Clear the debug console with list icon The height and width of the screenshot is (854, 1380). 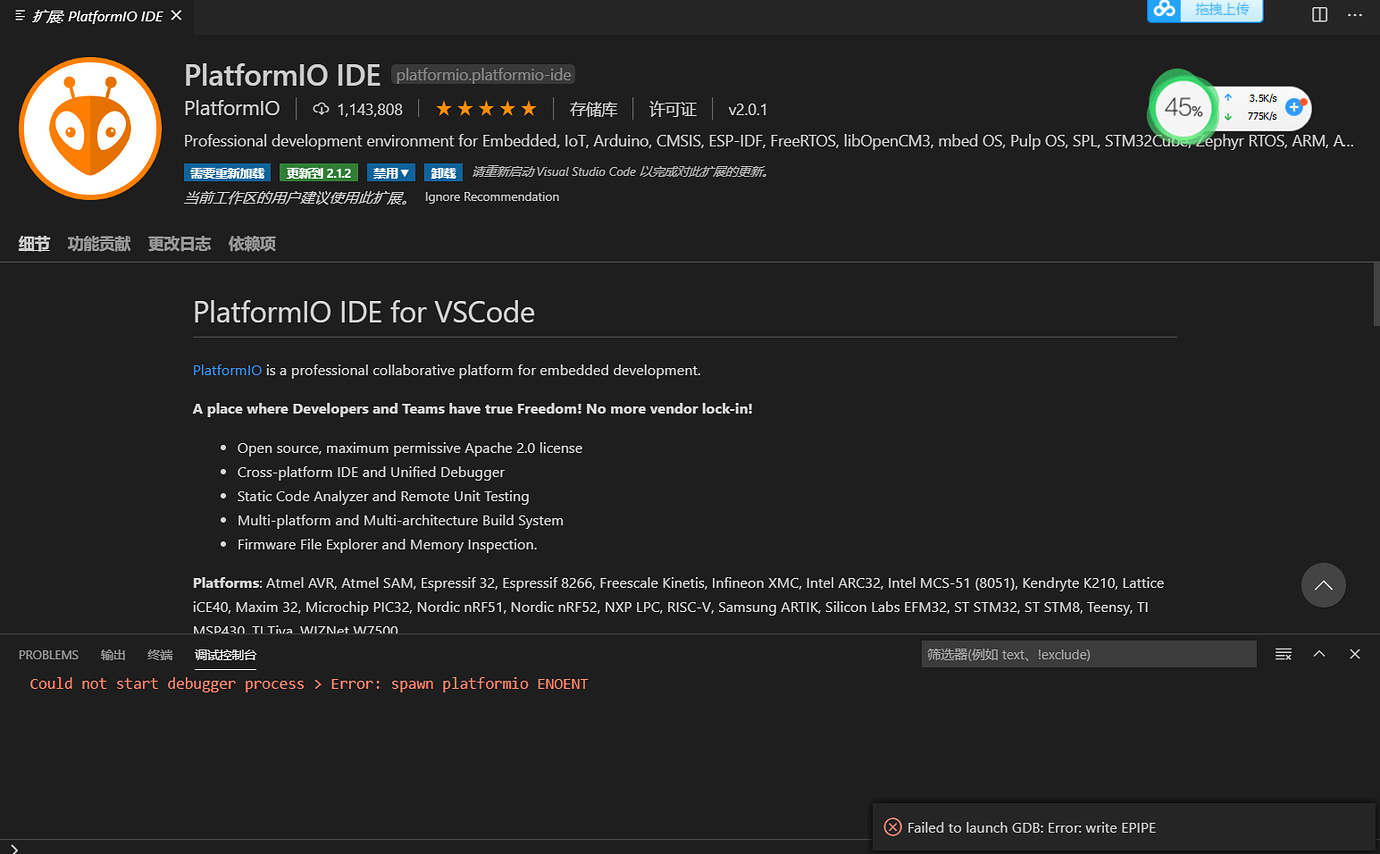tap(1283, 654)
